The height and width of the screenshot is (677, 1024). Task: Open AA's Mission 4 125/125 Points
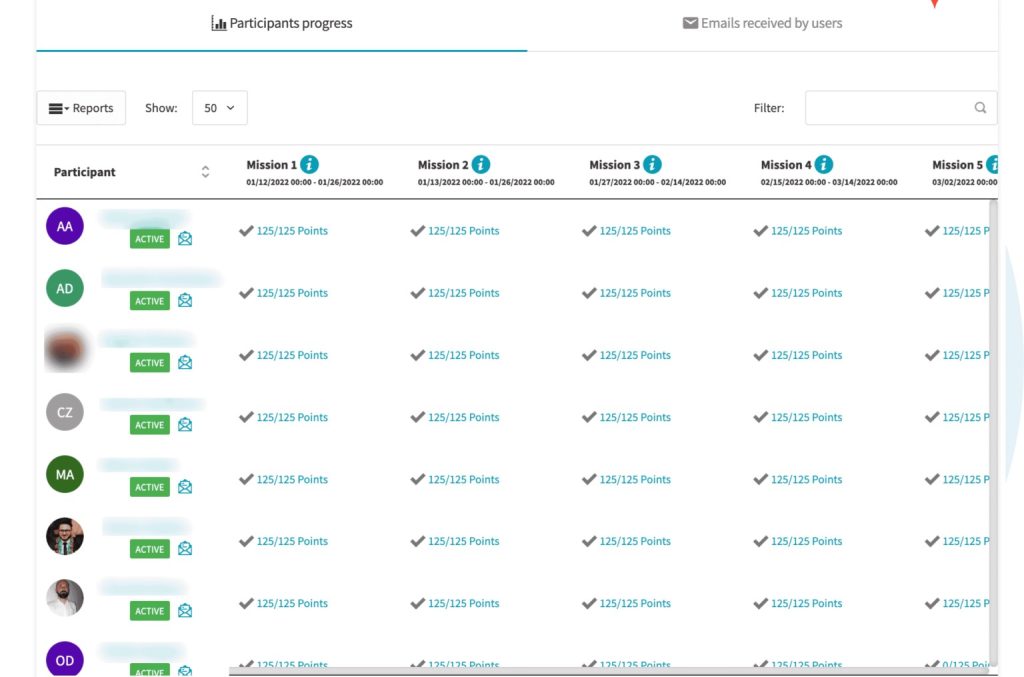(x=807, y=230)
